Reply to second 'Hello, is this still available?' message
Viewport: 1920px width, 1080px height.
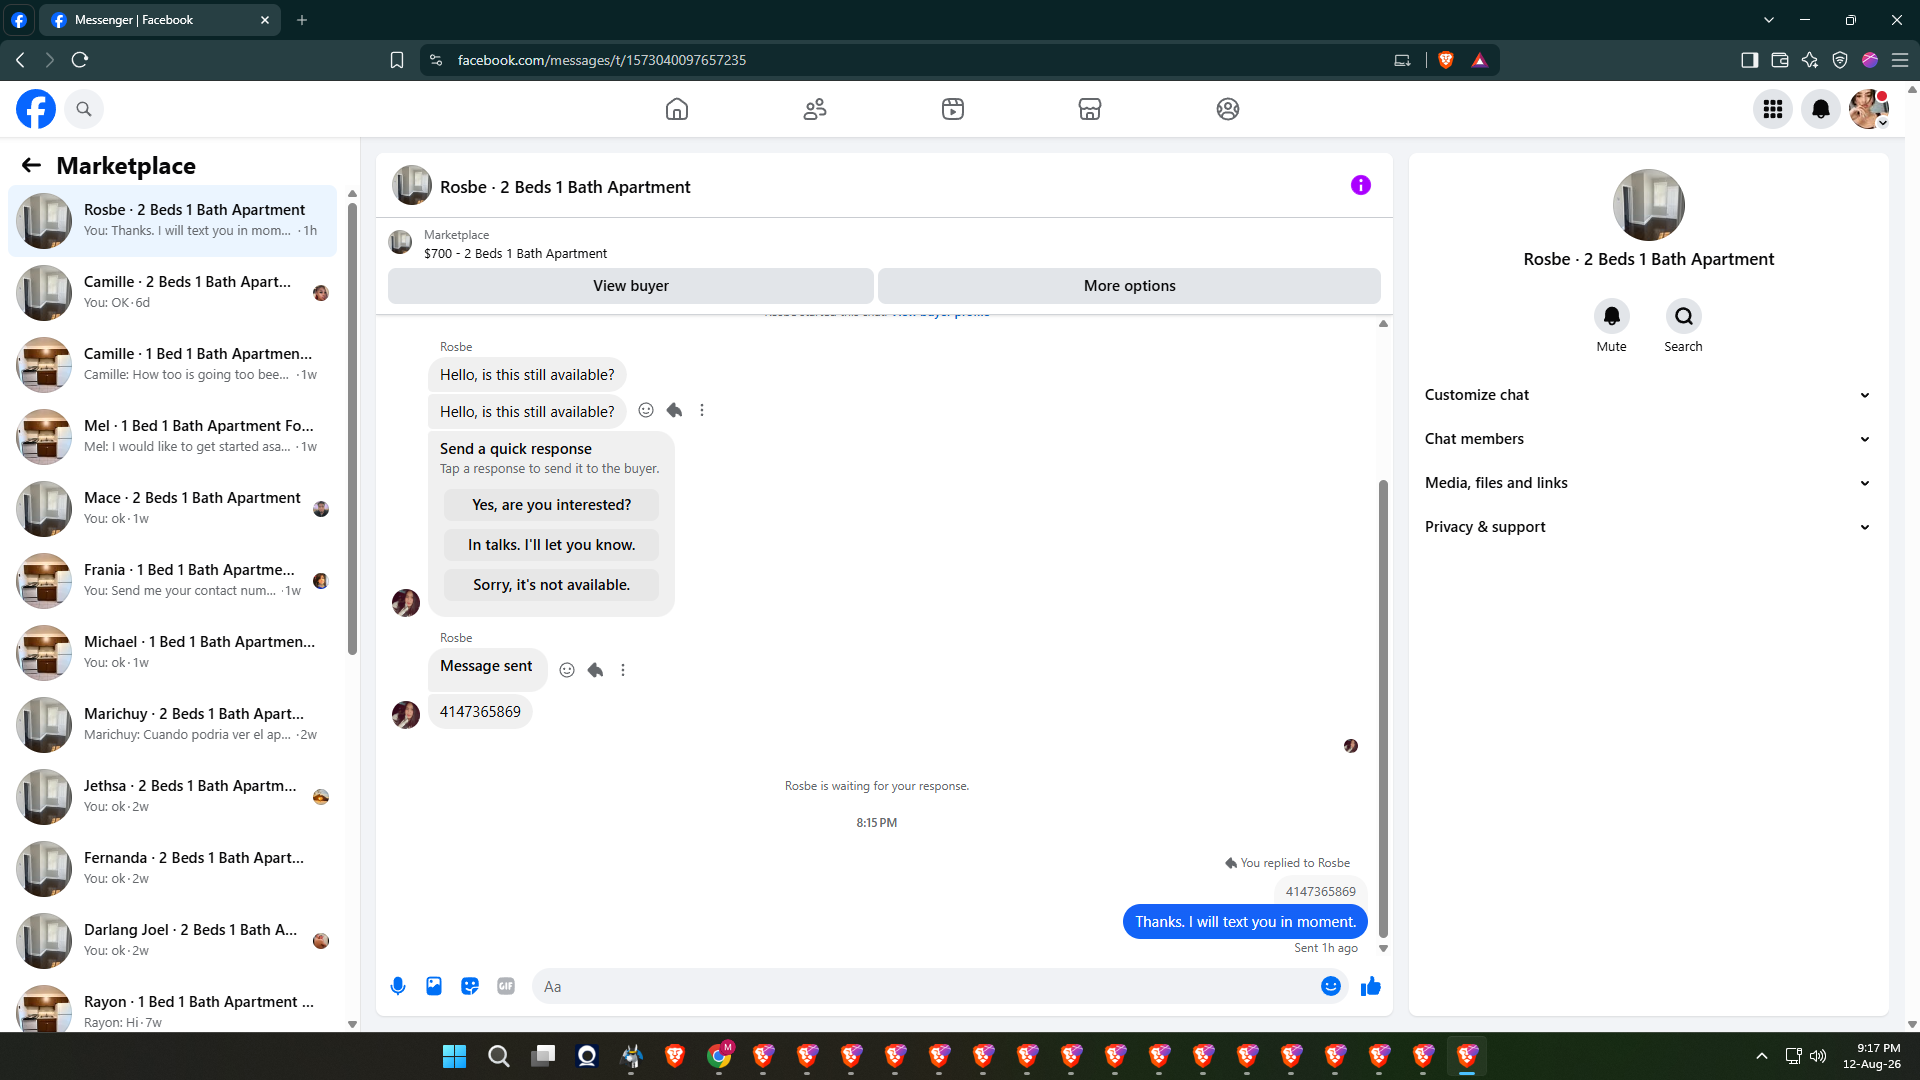coord(675,410)
